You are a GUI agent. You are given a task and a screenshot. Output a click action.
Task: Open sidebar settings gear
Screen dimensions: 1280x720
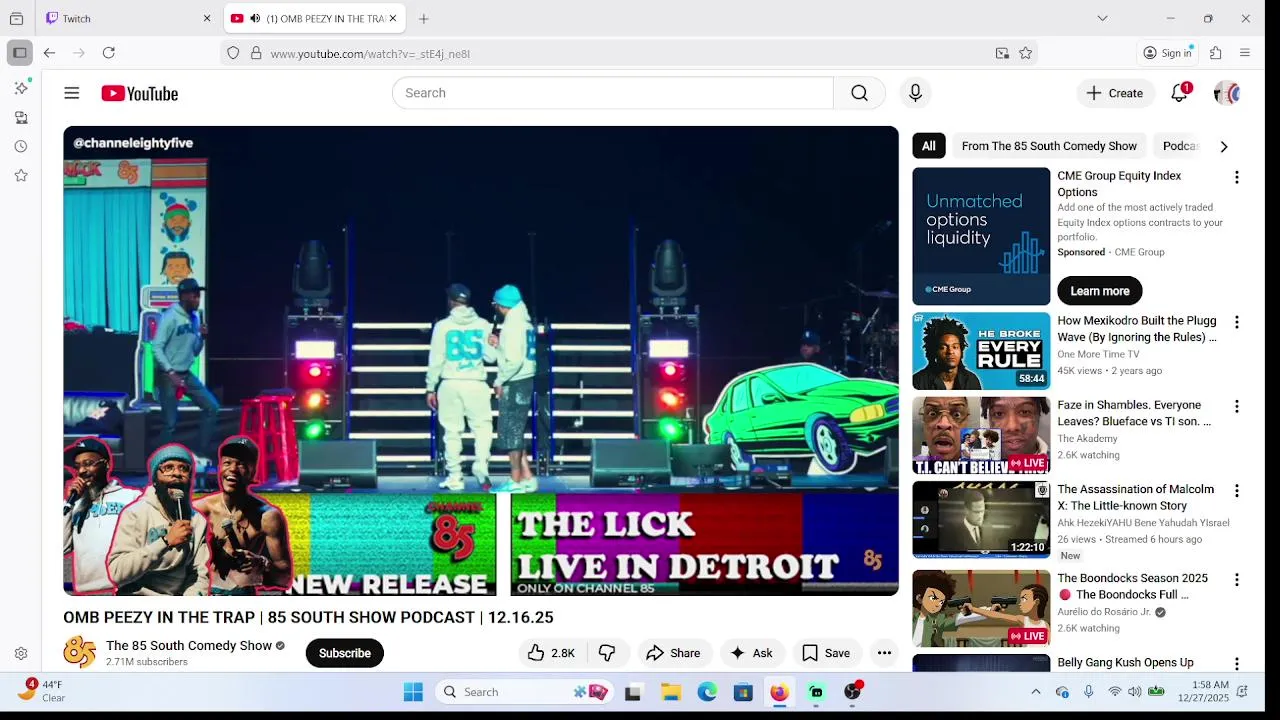21,654
